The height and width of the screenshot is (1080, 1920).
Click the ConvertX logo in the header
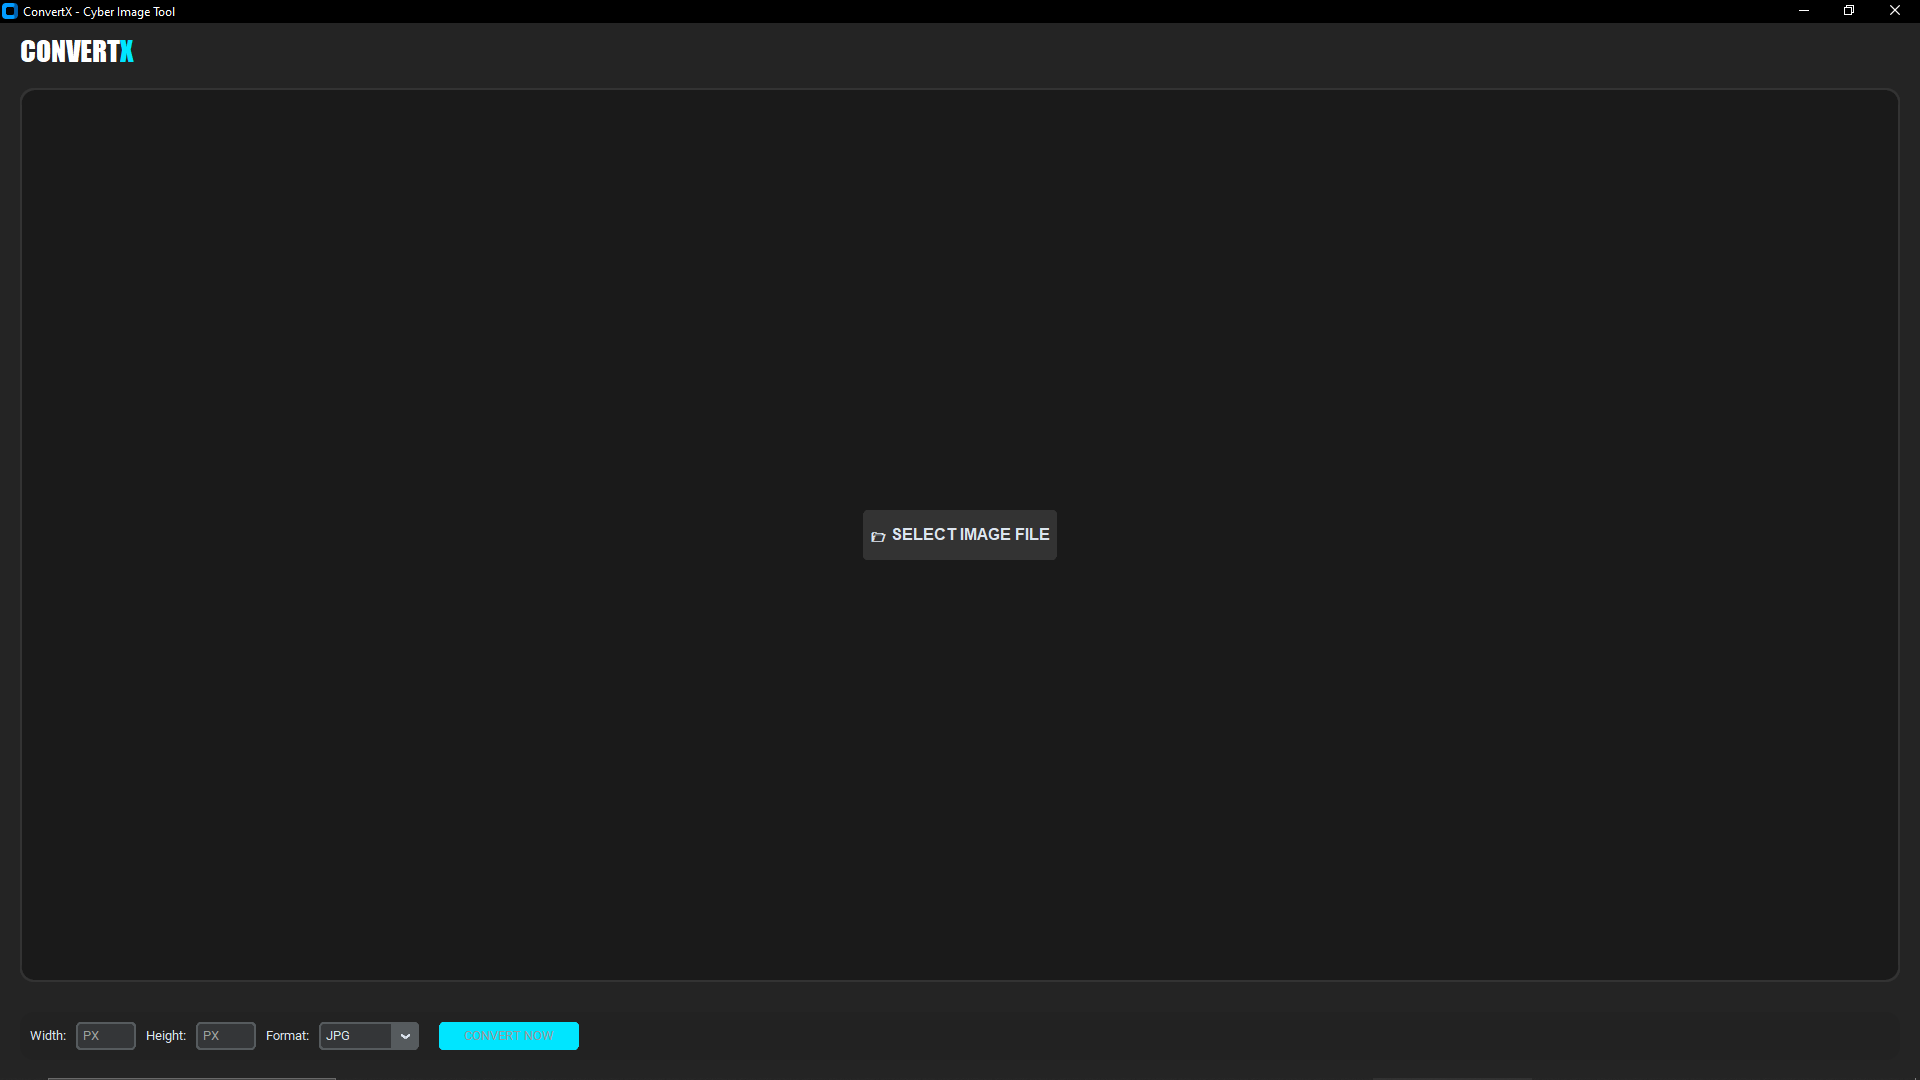(77, 52)
